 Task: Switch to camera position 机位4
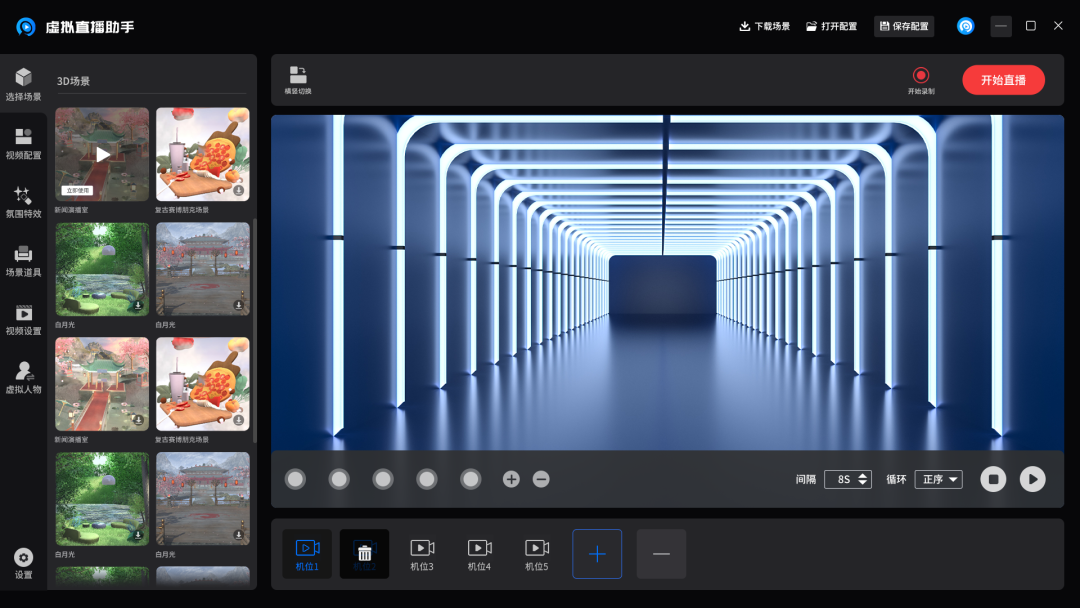pyautogui.click(x=479, y=554)
